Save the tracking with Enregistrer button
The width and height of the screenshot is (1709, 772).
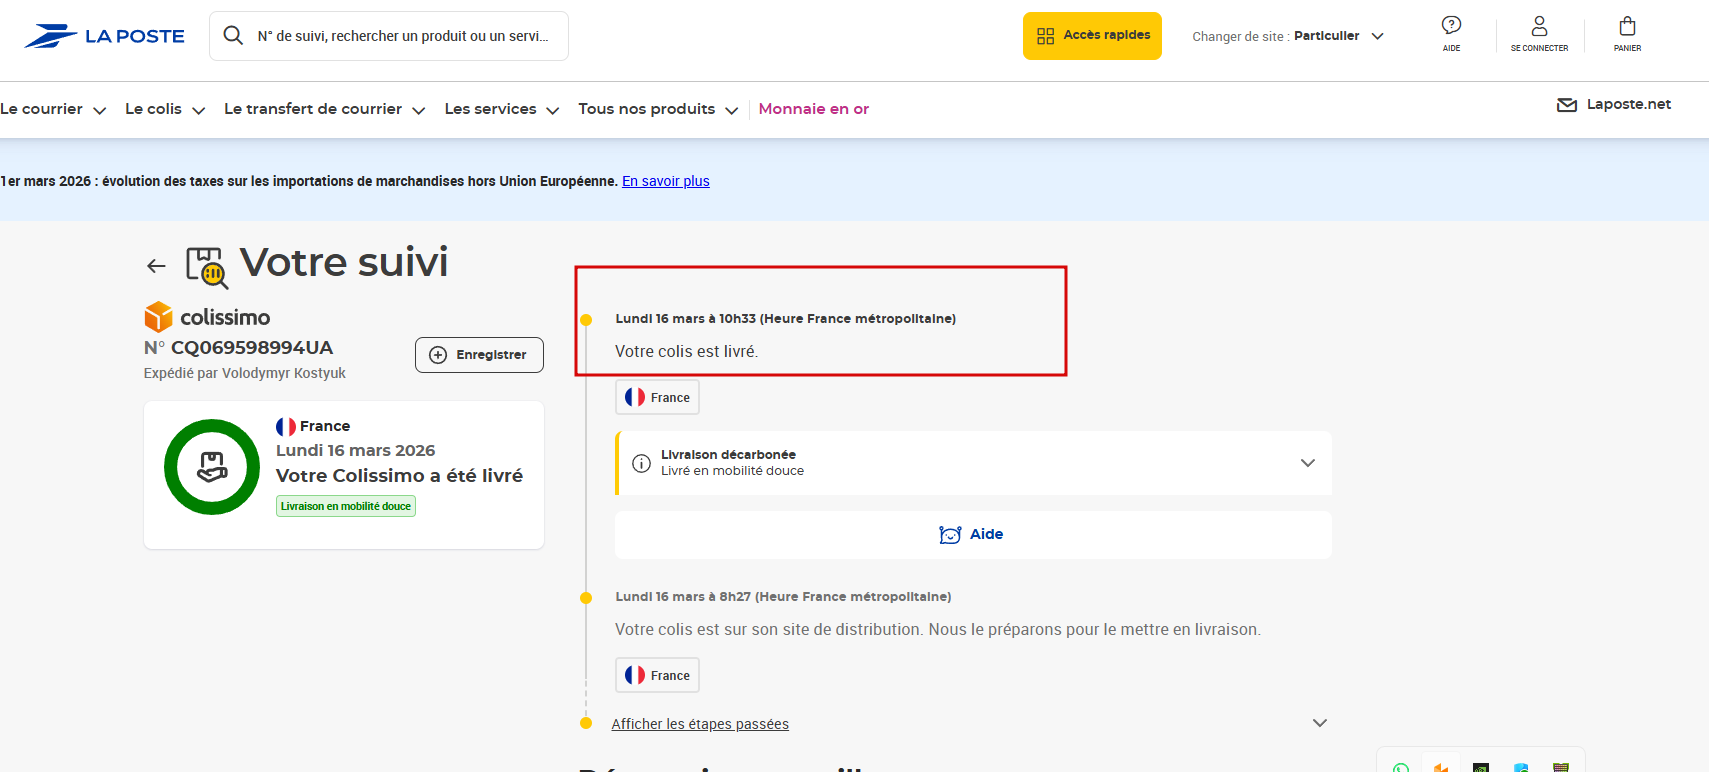coord(479,355)
